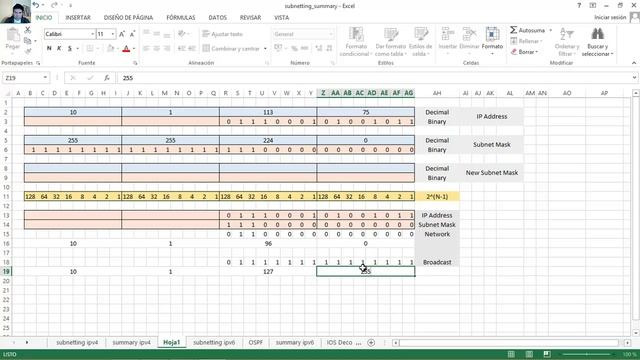Switch to summary ipv6 sheet tab
The height and width of the screenshot is (360, 640).
click(x=295, y=342)
